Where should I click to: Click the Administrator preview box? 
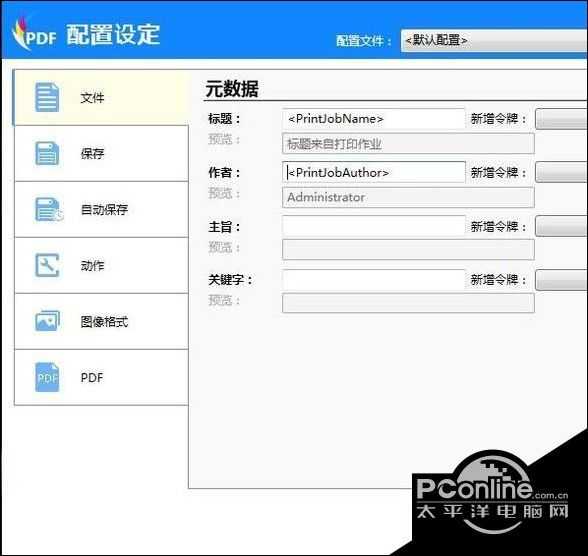pos(408,197)
